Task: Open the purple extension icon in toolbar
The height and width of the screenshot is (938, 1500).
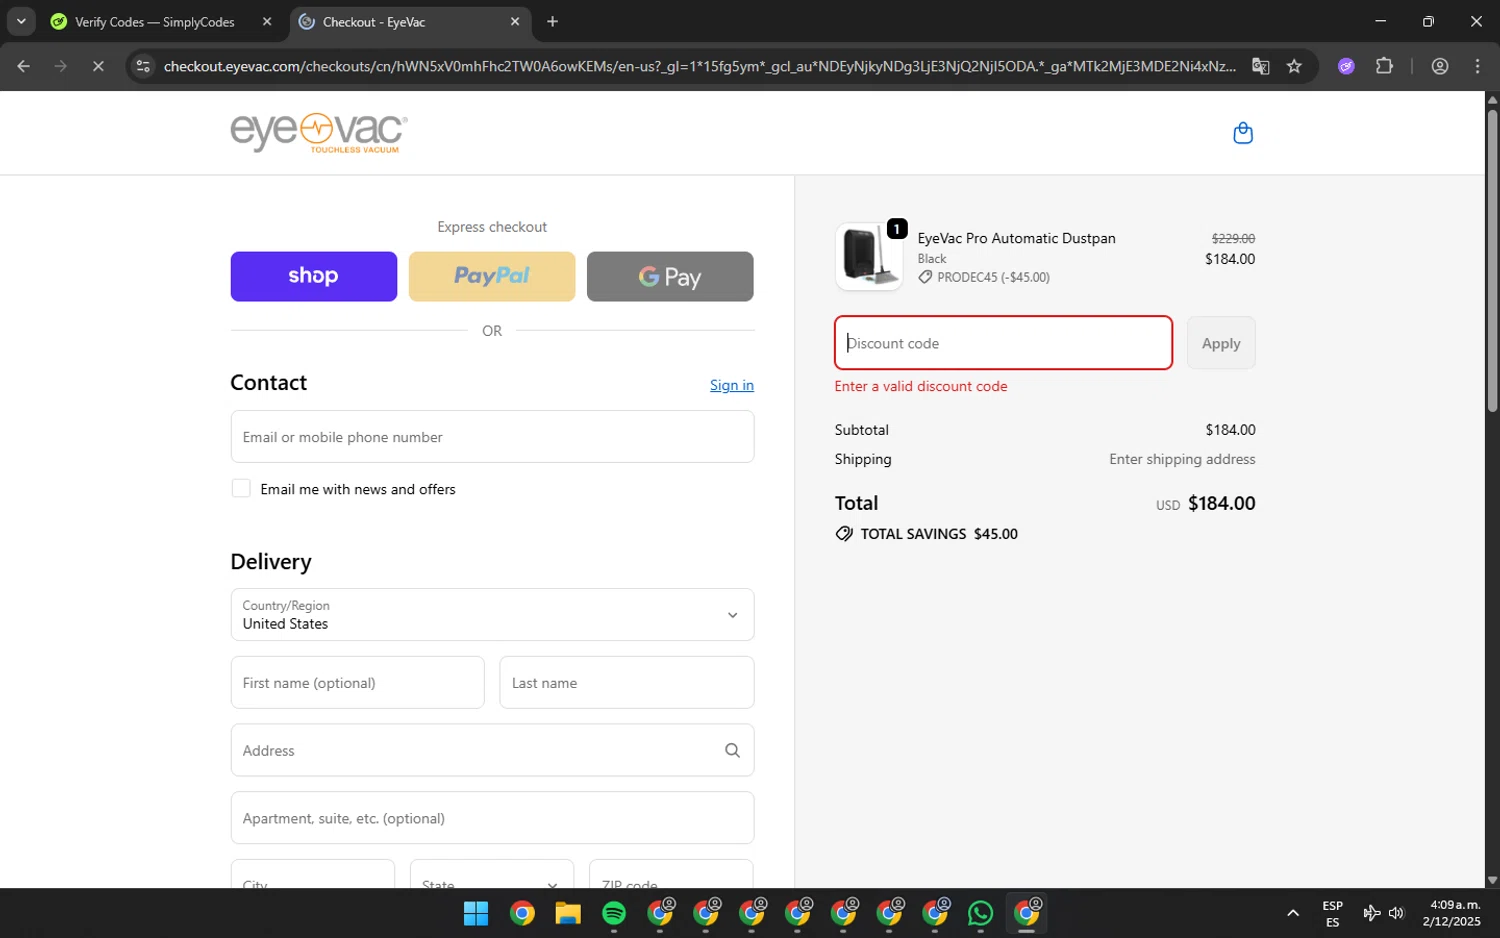Action: [1346, 66]
